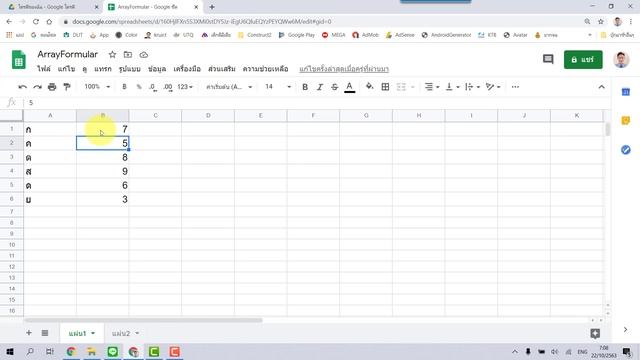Click the Redo icon in toolbar
640x360 pixels.
[x=37, y=87]
